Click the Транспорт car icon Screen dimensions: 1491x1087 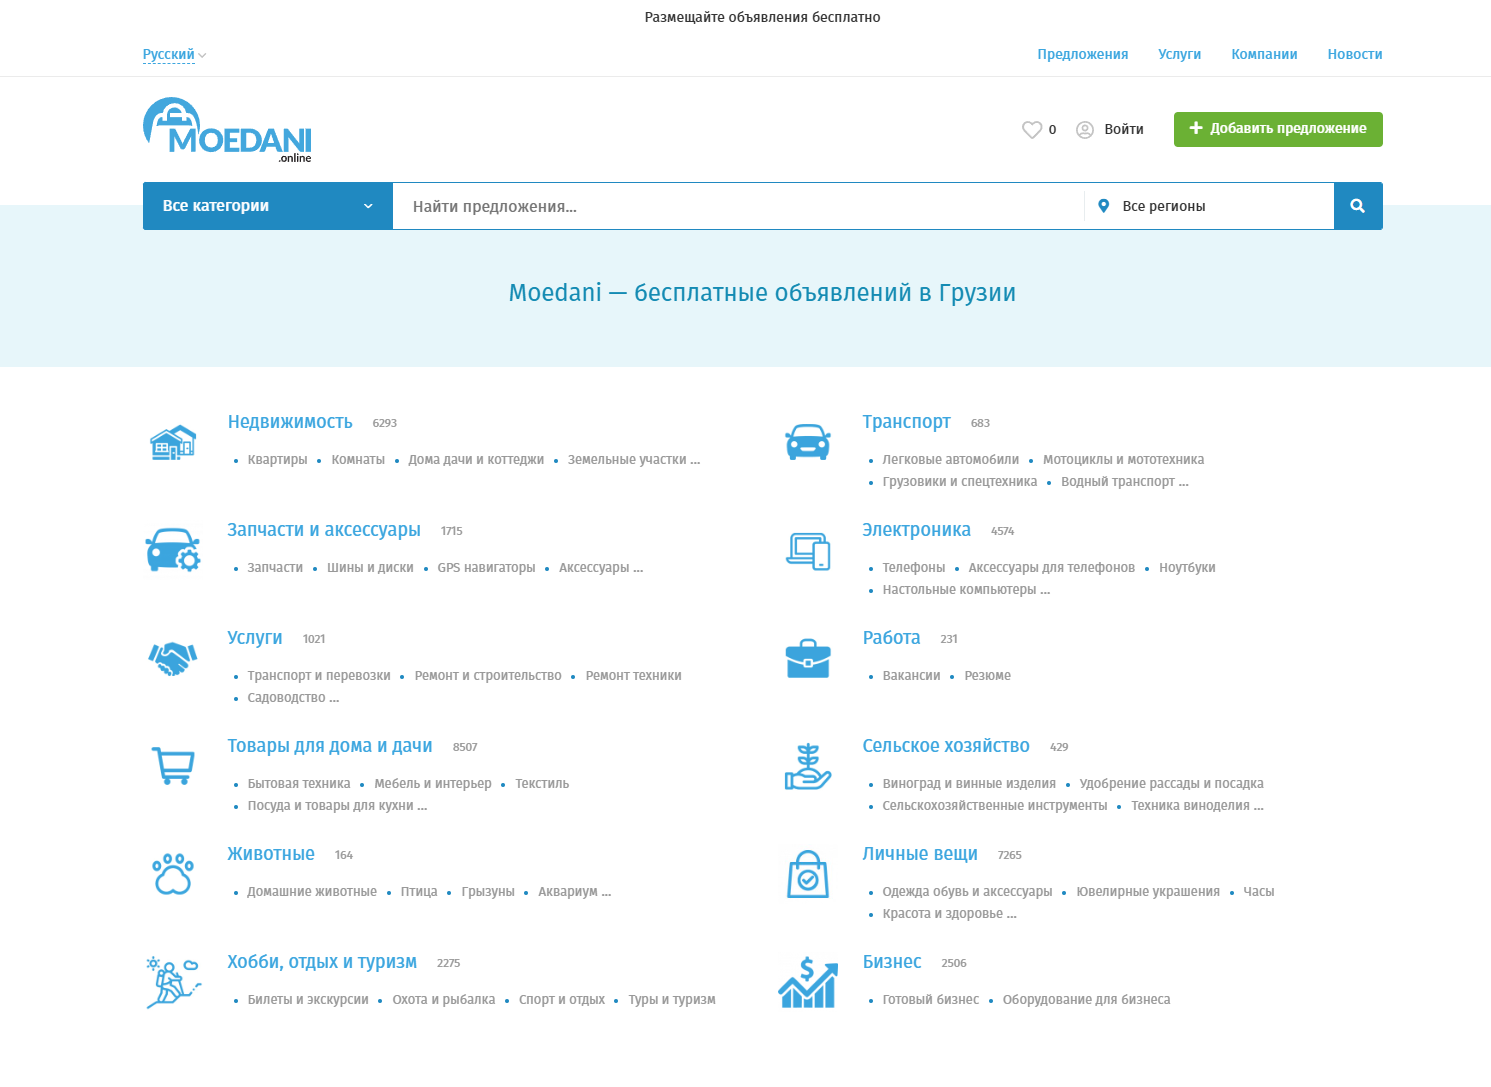point(808,442)
